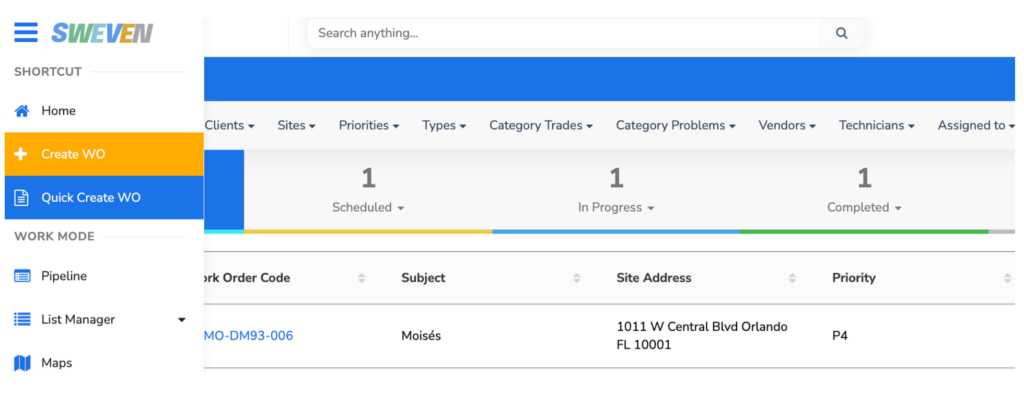
Task: Open the Category Trades dropdown
Action: coord(541,125)
